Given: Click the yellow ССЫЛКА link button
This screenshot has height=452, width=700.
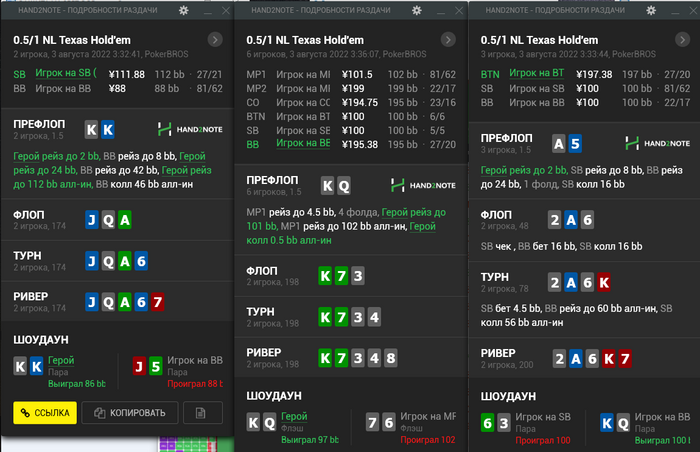Looking at the screenshot, I should (x=45, y=413).
